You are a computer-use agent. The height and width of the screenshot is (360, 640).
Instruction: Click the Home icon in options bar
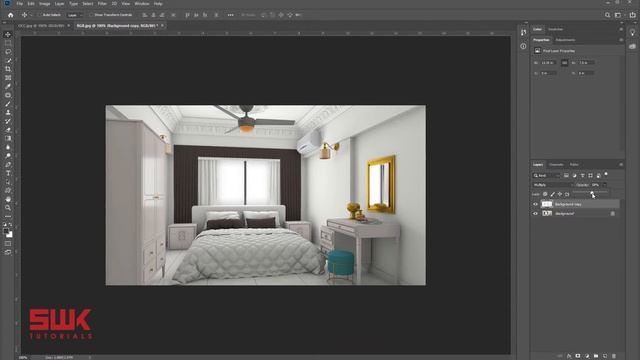11,15
